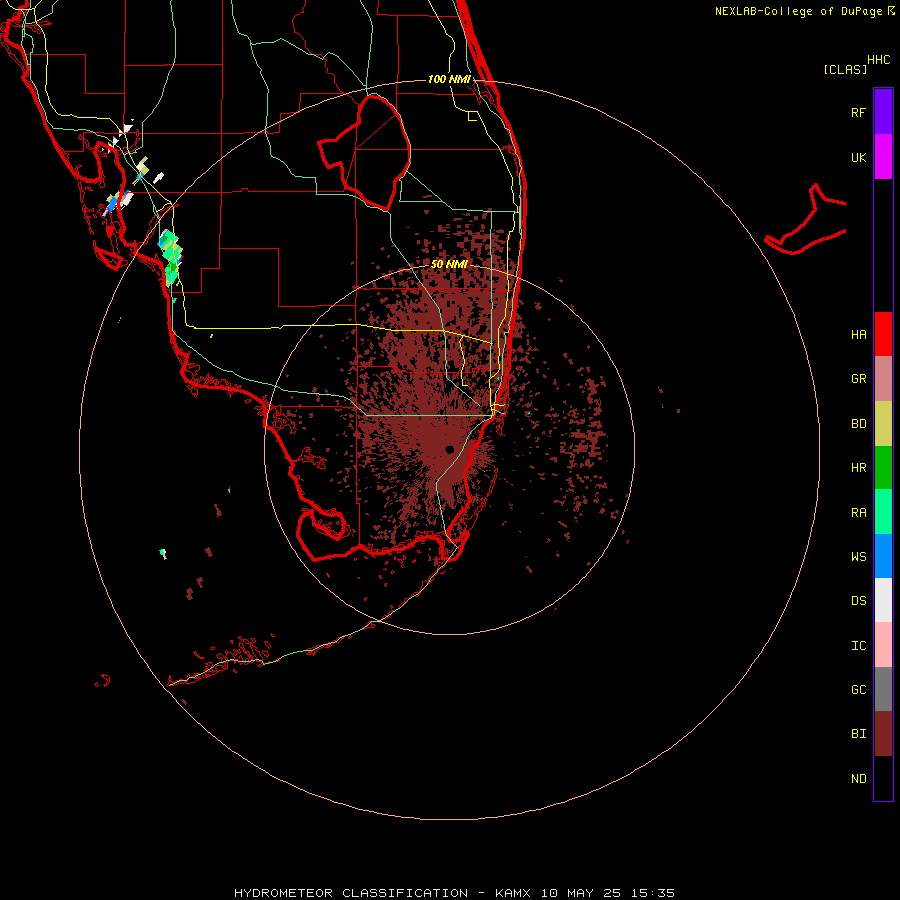Select the dusty pink GR legend color
900x900 pixels.
pyautogui.click(x=883, y=379)
